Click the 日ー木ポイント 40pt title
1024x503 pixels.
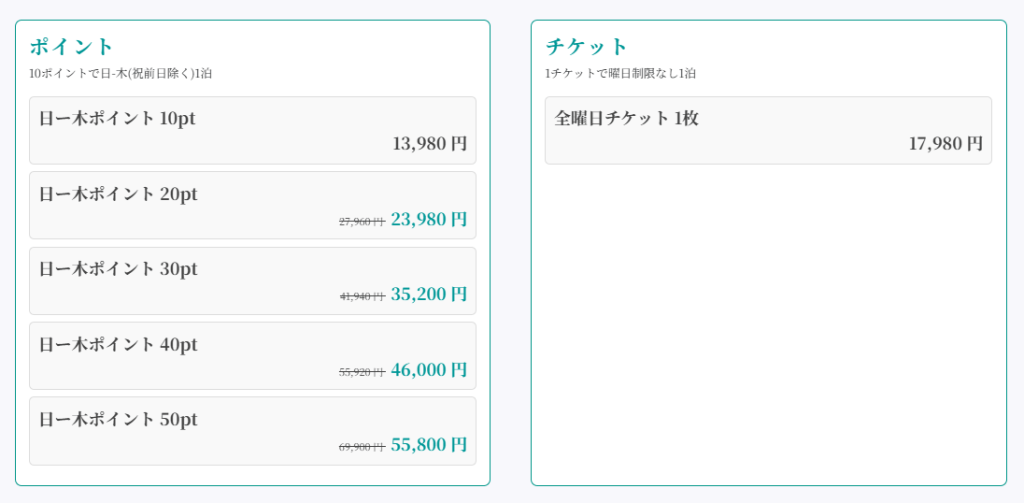tap(118, 344)
